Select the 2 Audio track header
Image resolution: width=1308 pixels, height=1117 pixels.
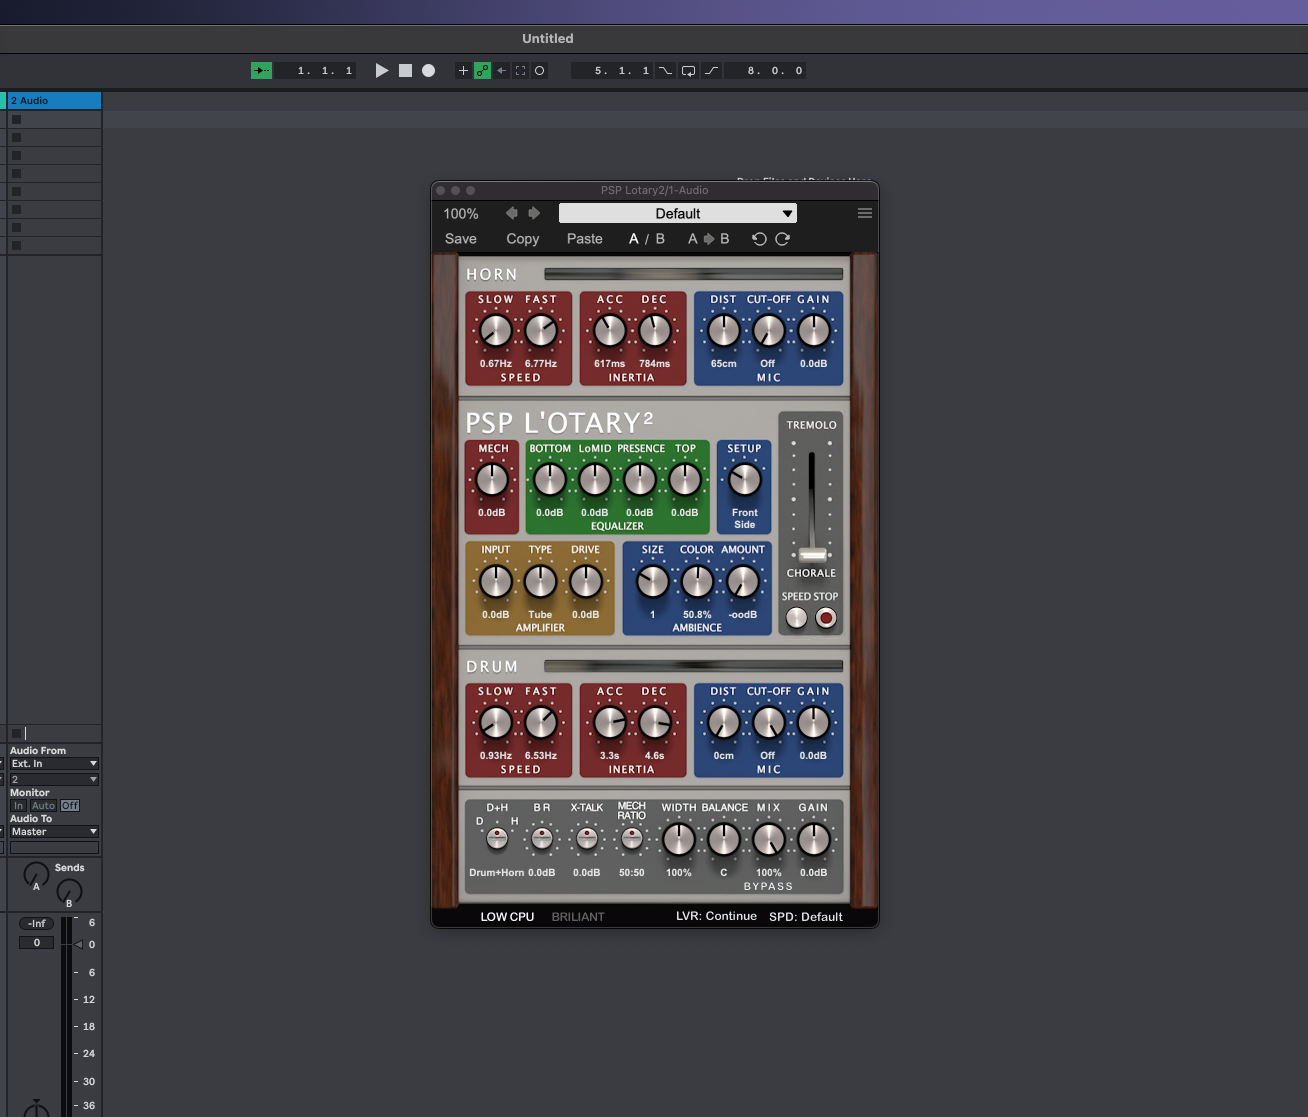54,101
